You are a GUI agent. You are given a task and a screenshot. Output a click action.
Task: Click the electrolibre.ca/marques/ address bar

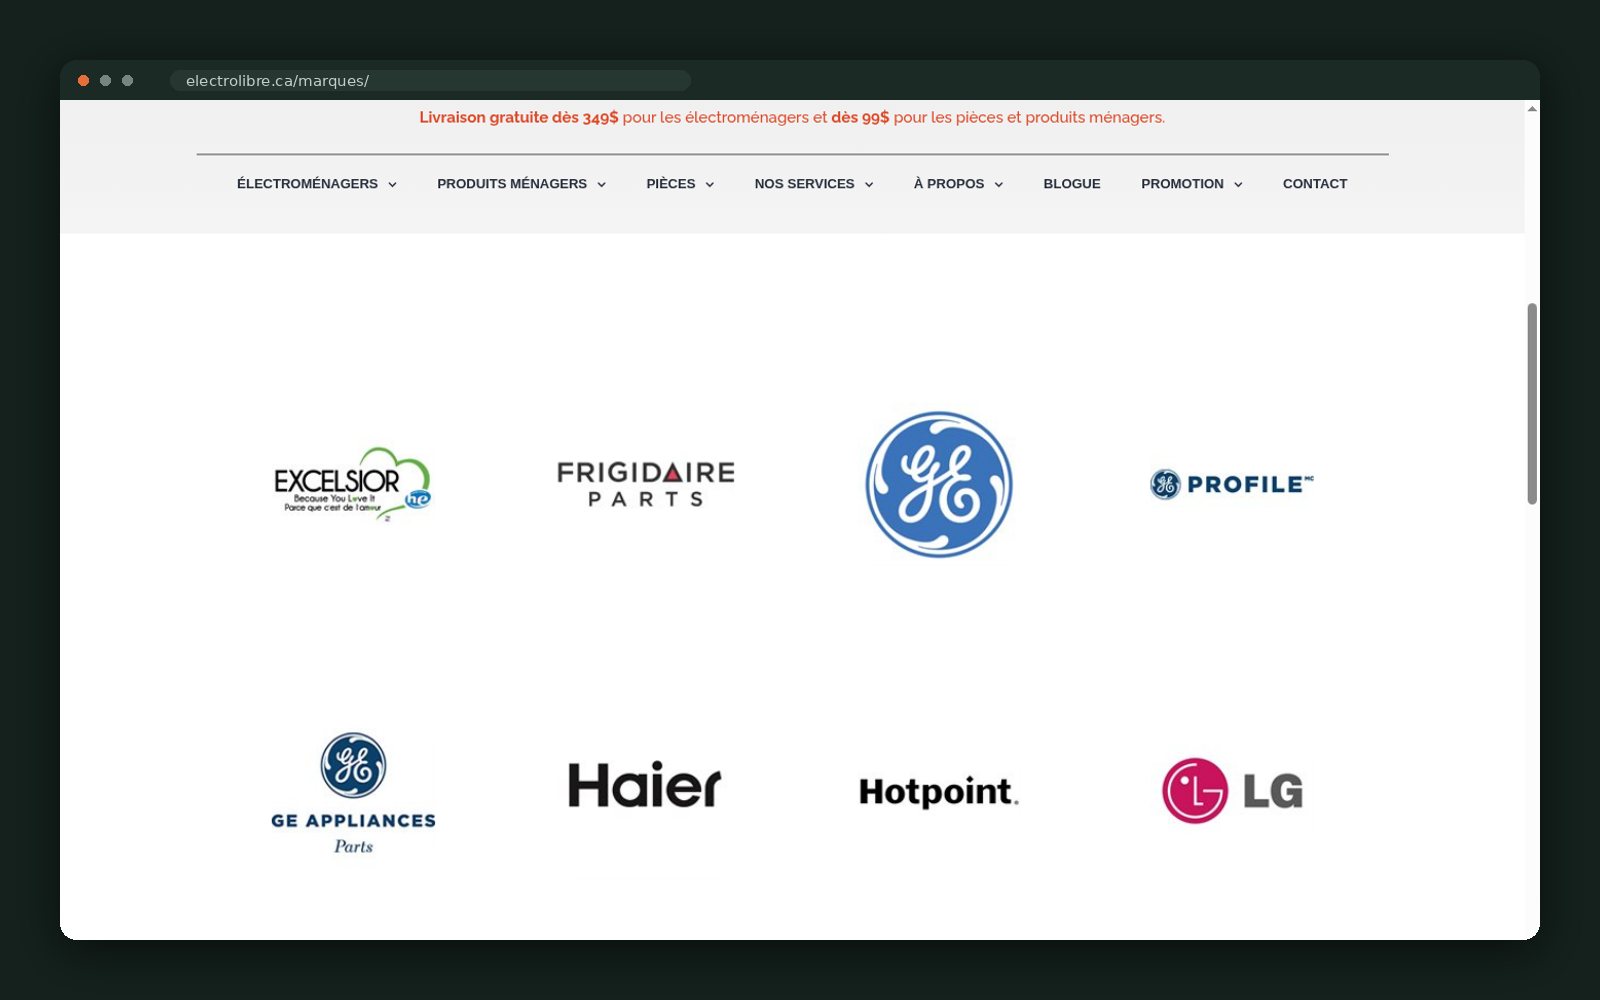pyautogui.click(x=430, y=81)
